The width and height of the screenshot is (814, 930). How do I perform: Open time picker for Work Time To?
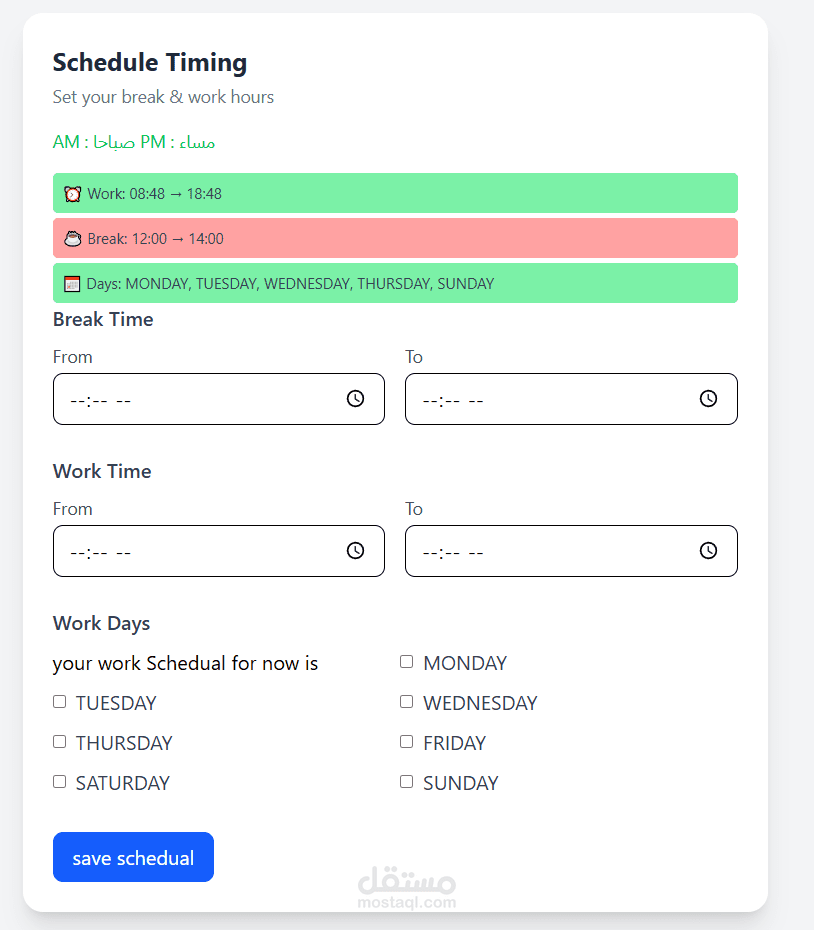pyautogui.click(x=708, y=551)
